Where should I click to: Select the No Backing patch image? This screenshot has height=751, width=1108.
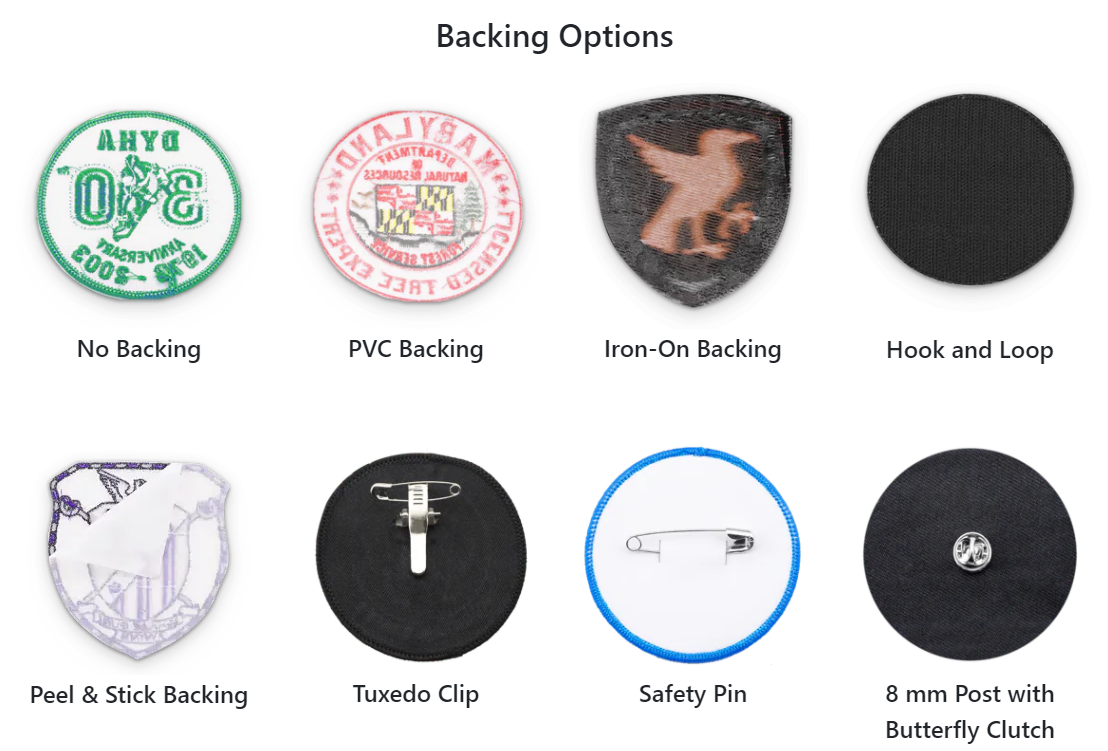point(138,205)
